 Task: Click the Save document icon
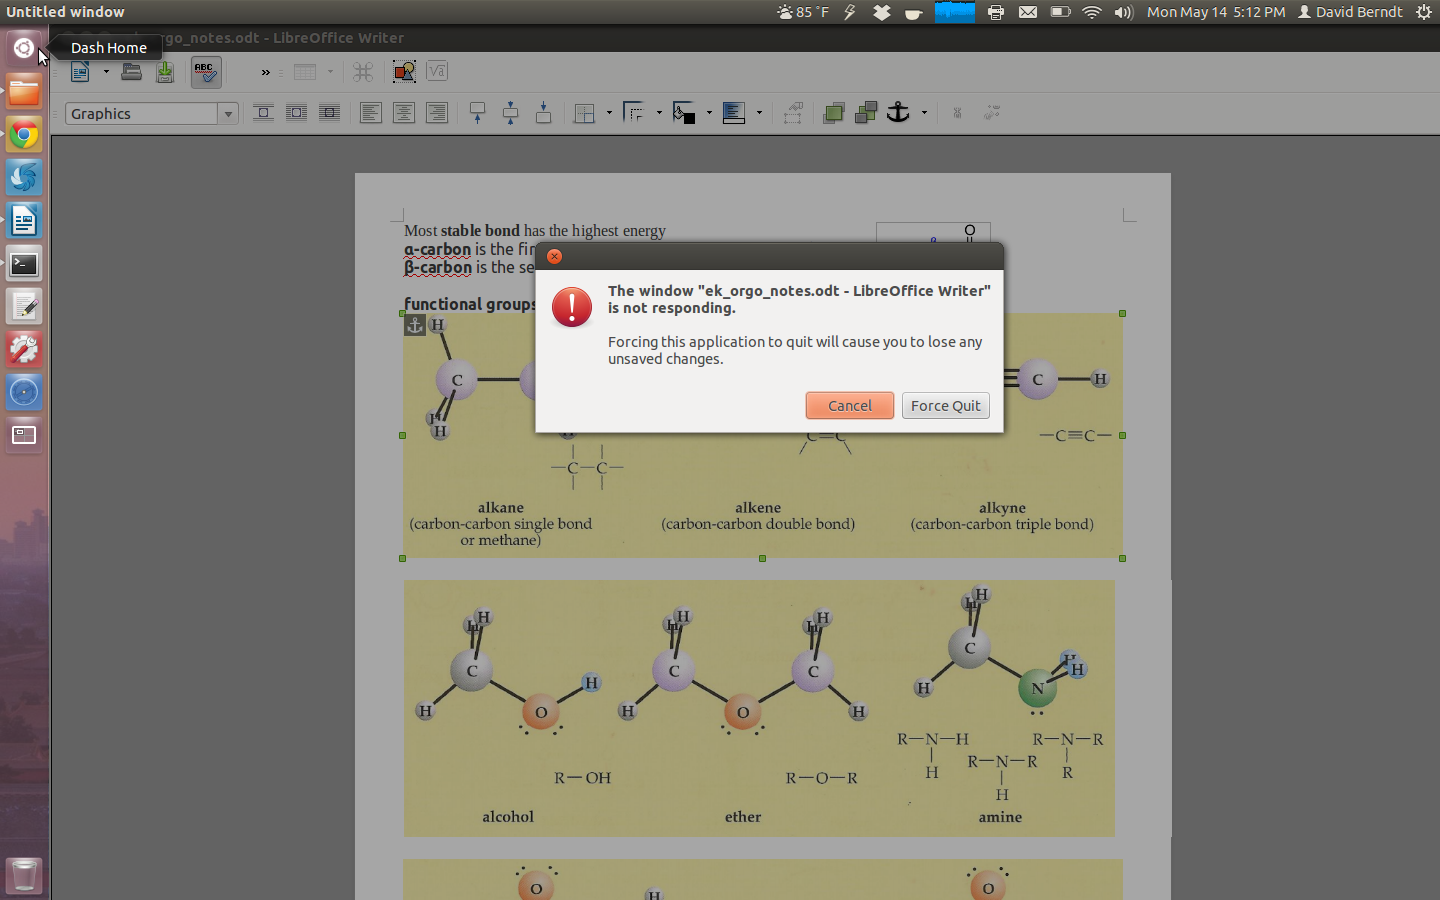165,72
